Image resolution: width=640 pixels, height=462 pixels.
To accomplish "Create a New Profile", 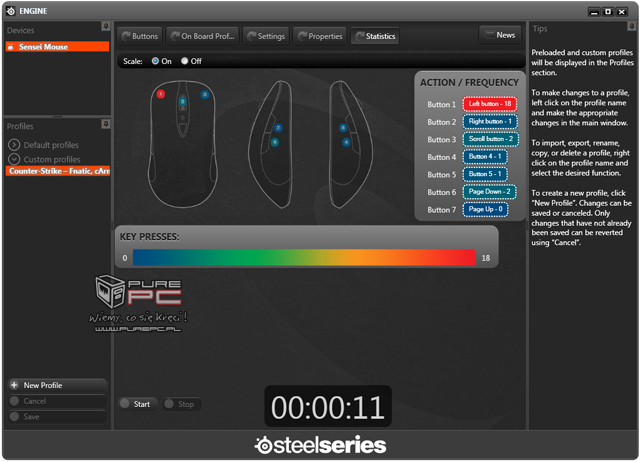I will point(57,385).
